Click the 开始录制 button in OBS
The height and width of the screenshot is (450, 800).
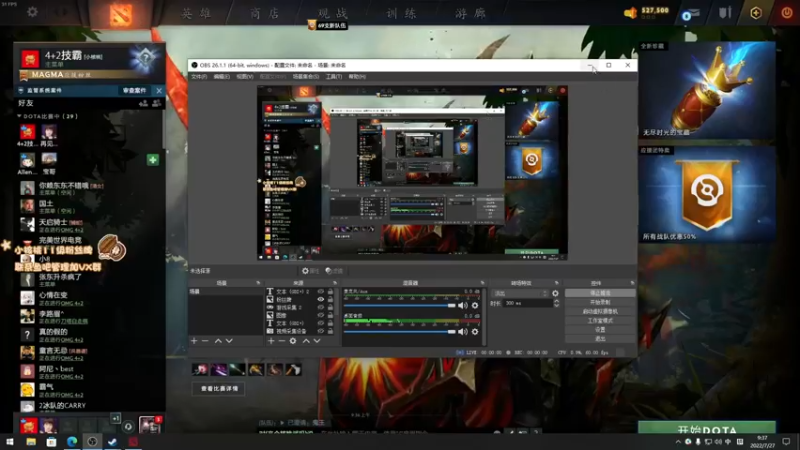point(600,302)
